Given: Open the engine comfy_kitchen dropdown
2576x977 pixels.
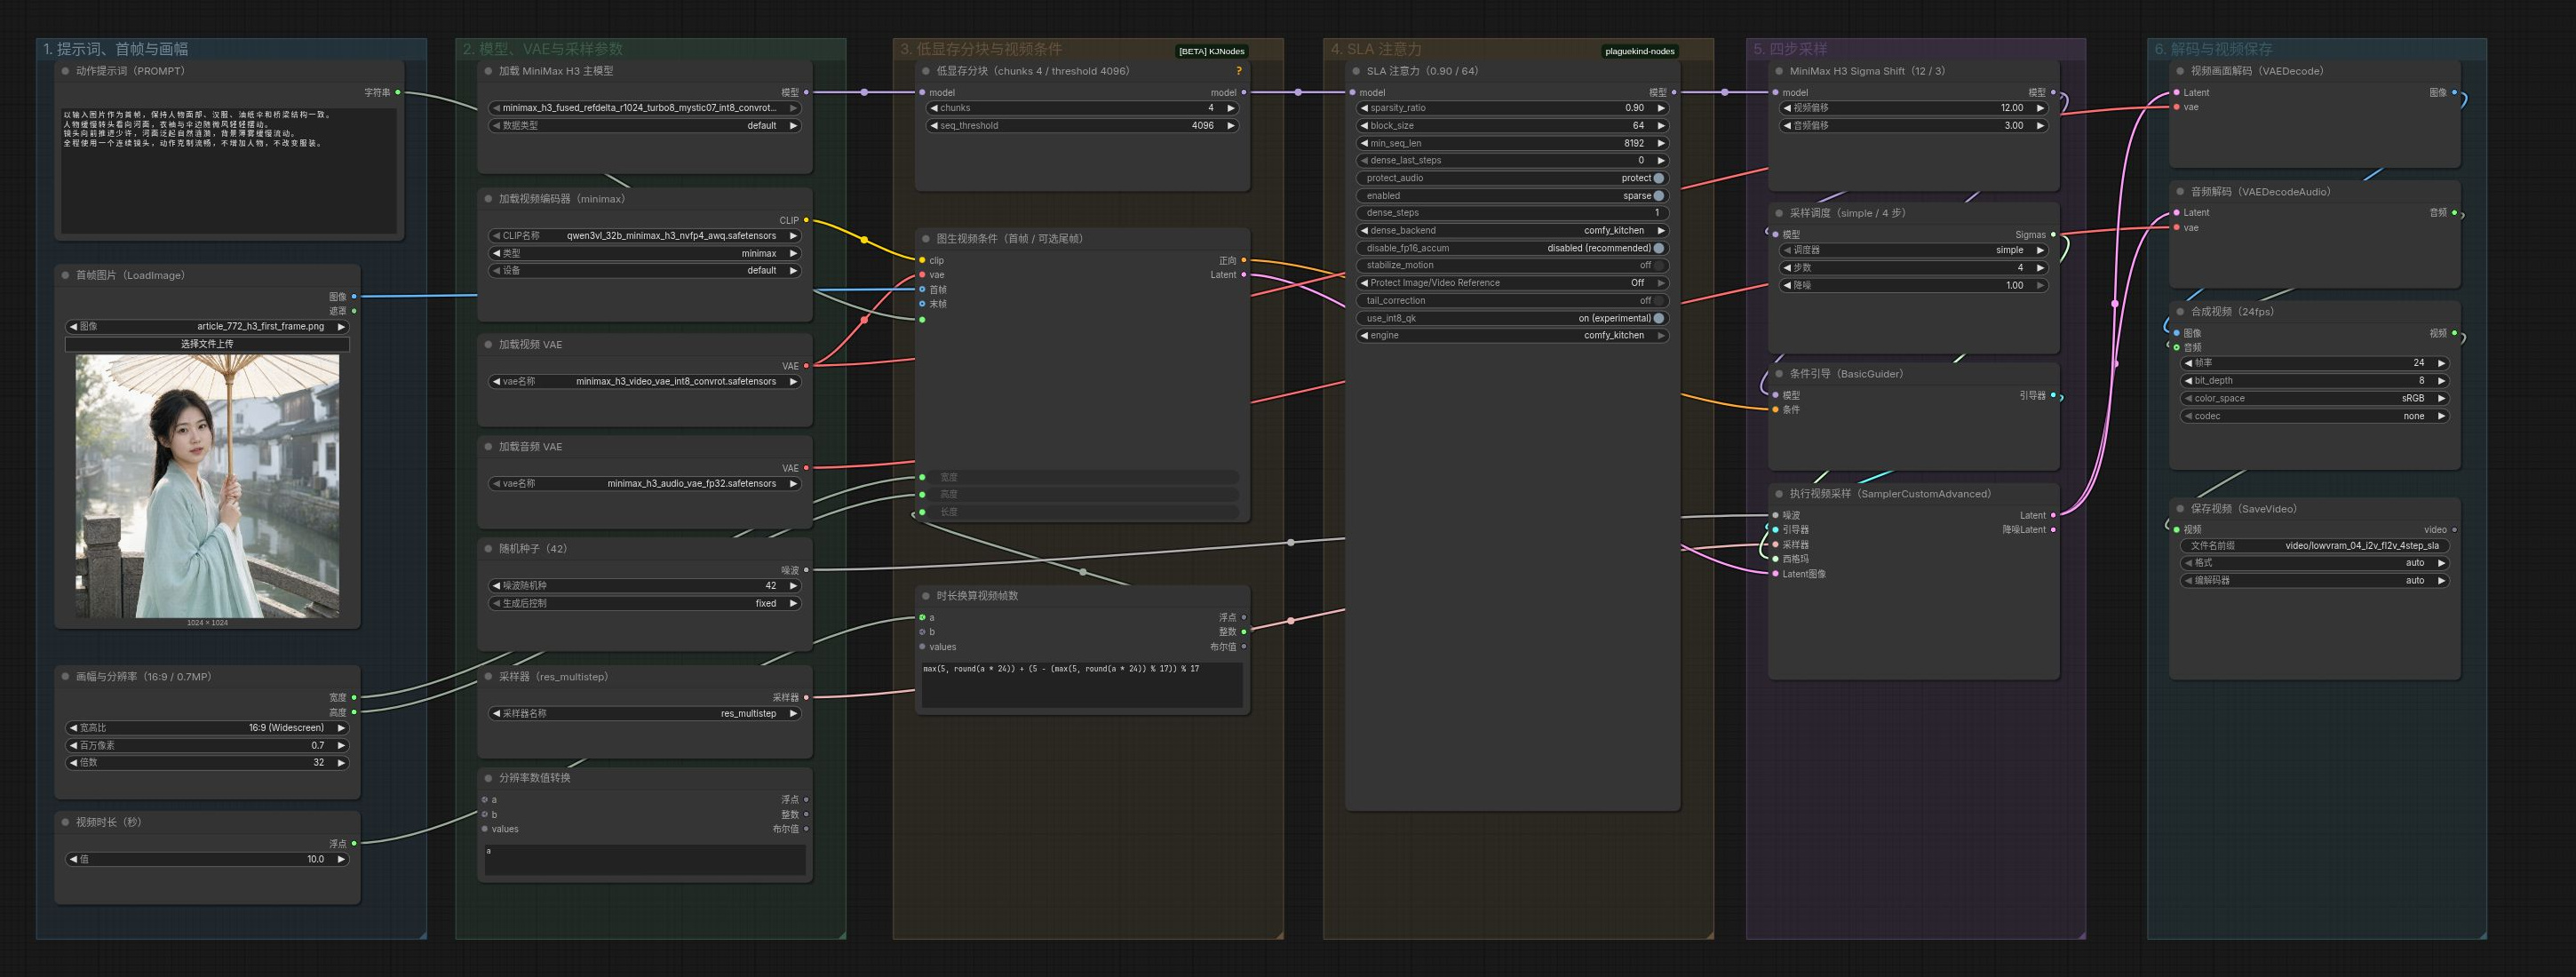Looking at the screenshot, I should click(1513, 336).
